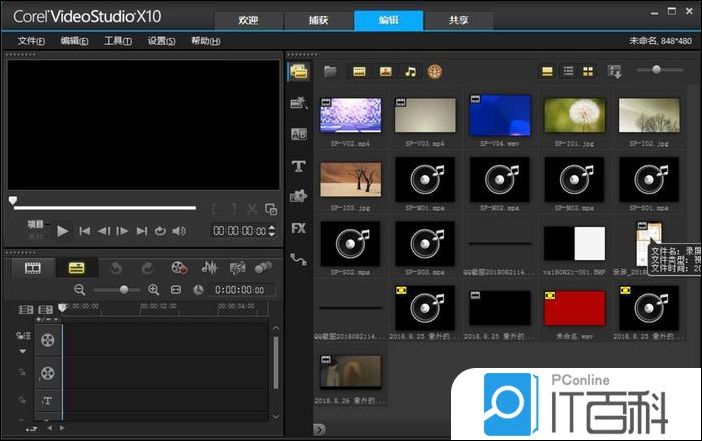This screenshot has height=441, width=702.
Task: Open the Title (T) library panel
Action: tap(298, 166)
